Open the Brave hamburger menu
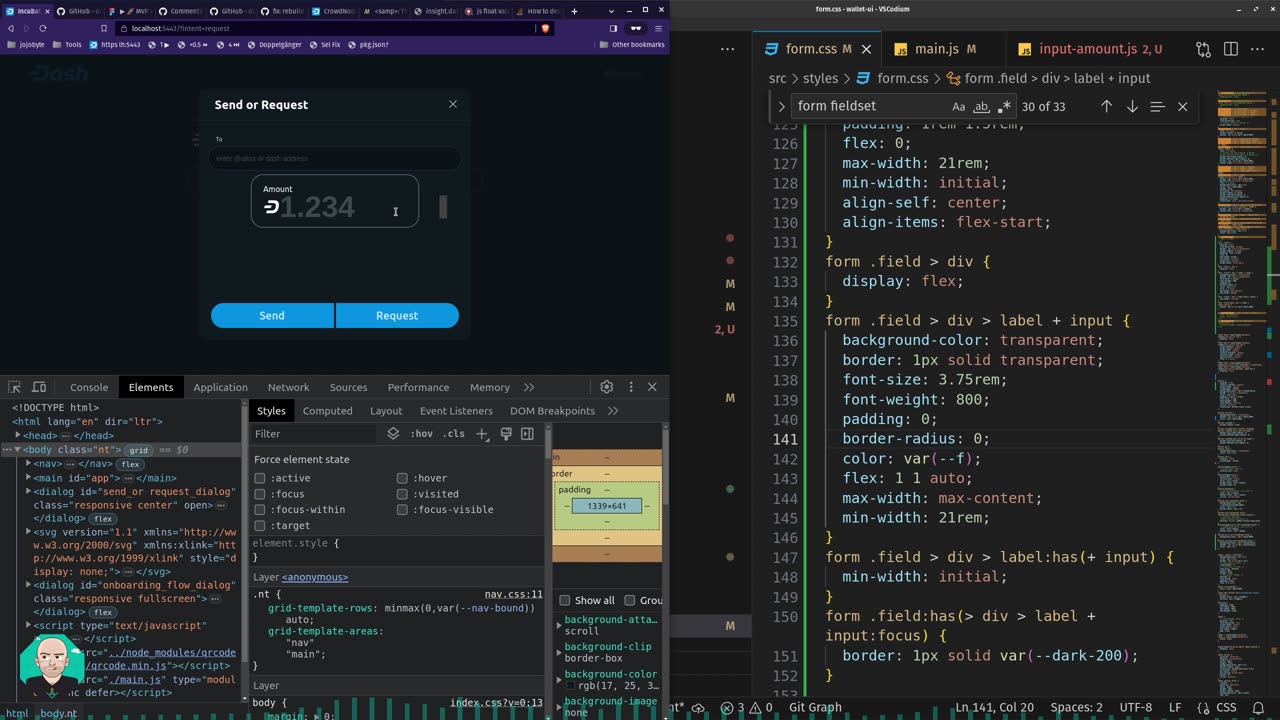Viewport: 1280px width, 720px height. click(659, 28)
